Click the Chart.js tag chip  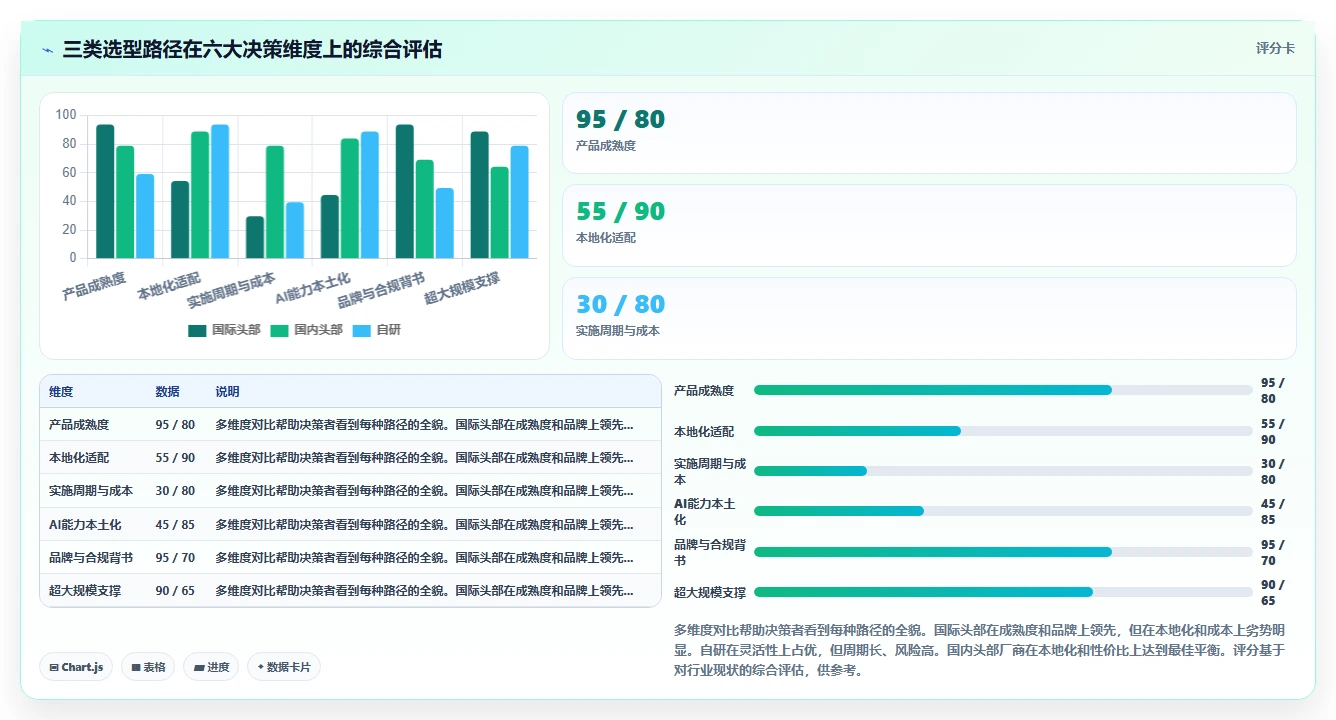coord(76,667)
